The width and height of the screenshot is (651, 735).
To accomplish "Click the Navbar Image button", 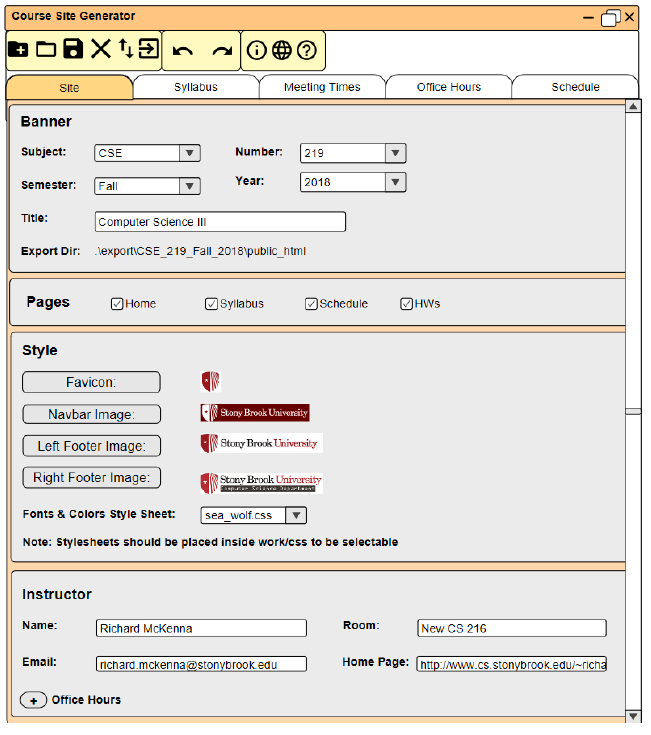I will click(91, 415).
